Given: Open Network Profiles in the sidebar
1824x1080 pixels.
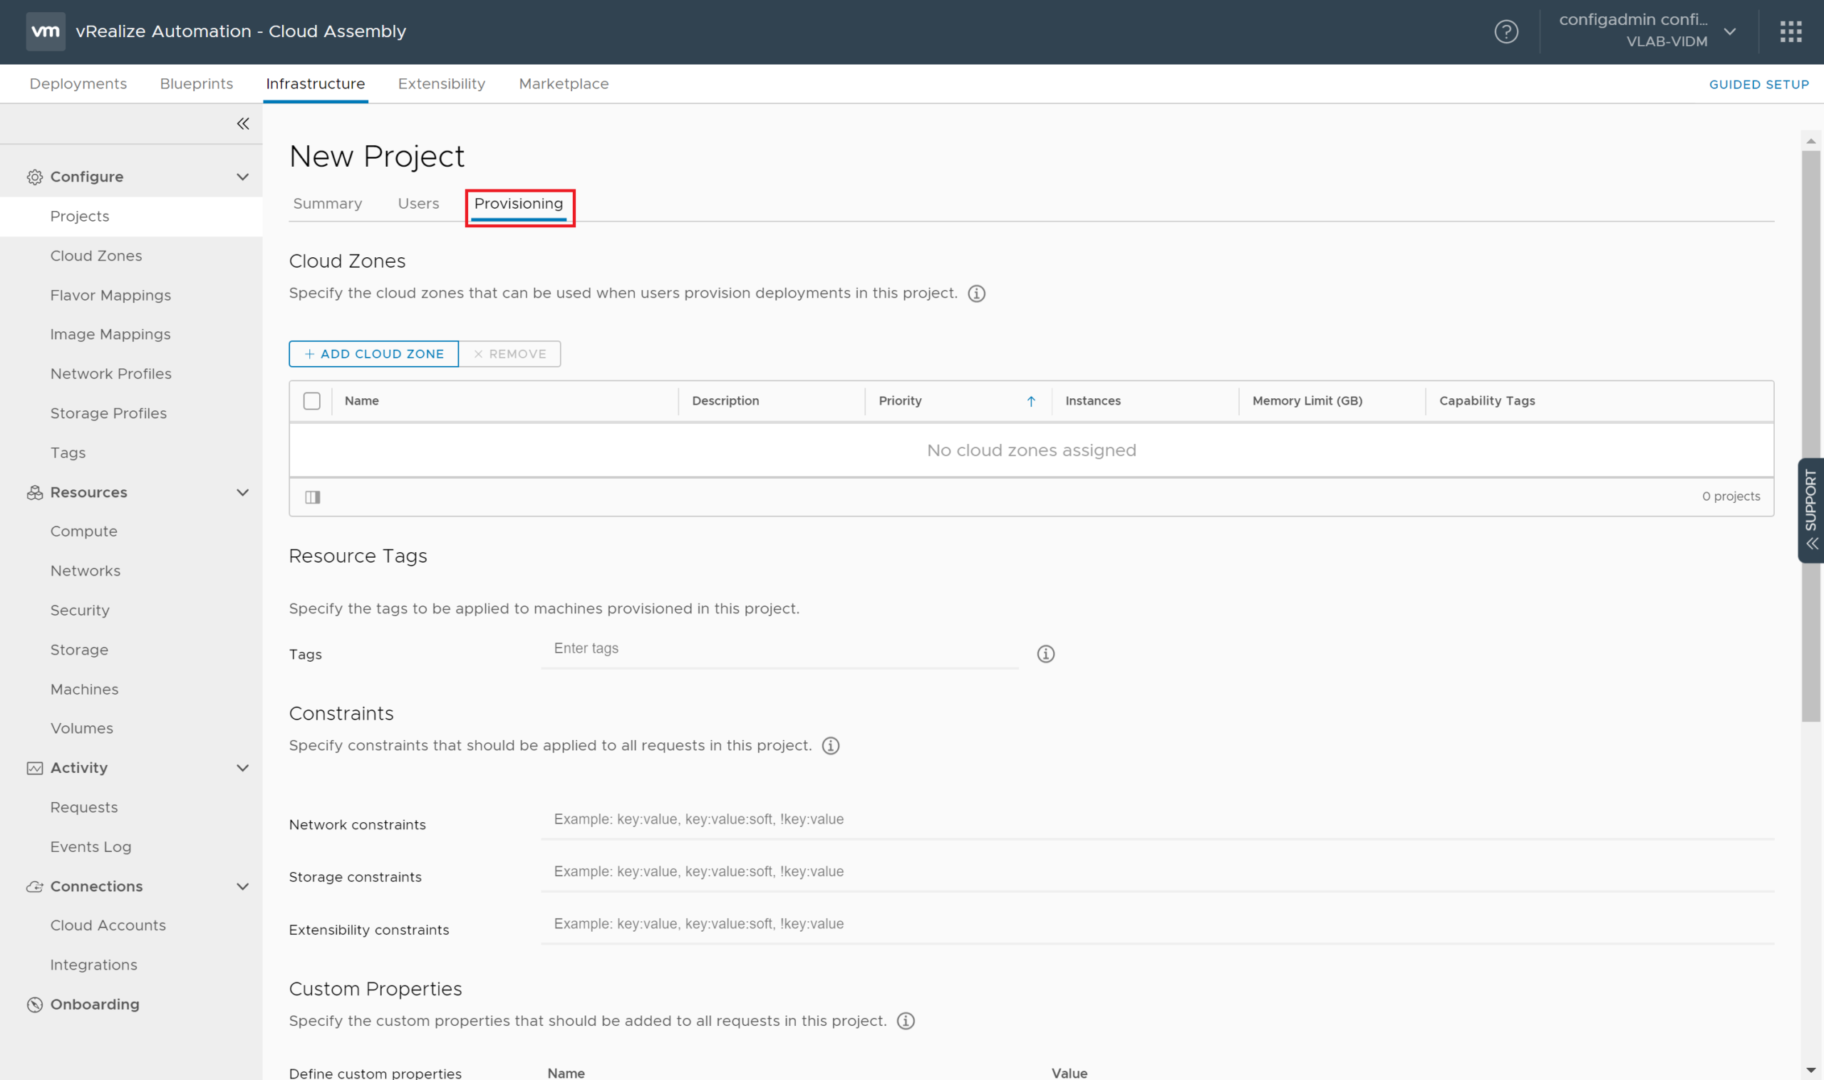Looking at the screenshot, I should [110, 374].
